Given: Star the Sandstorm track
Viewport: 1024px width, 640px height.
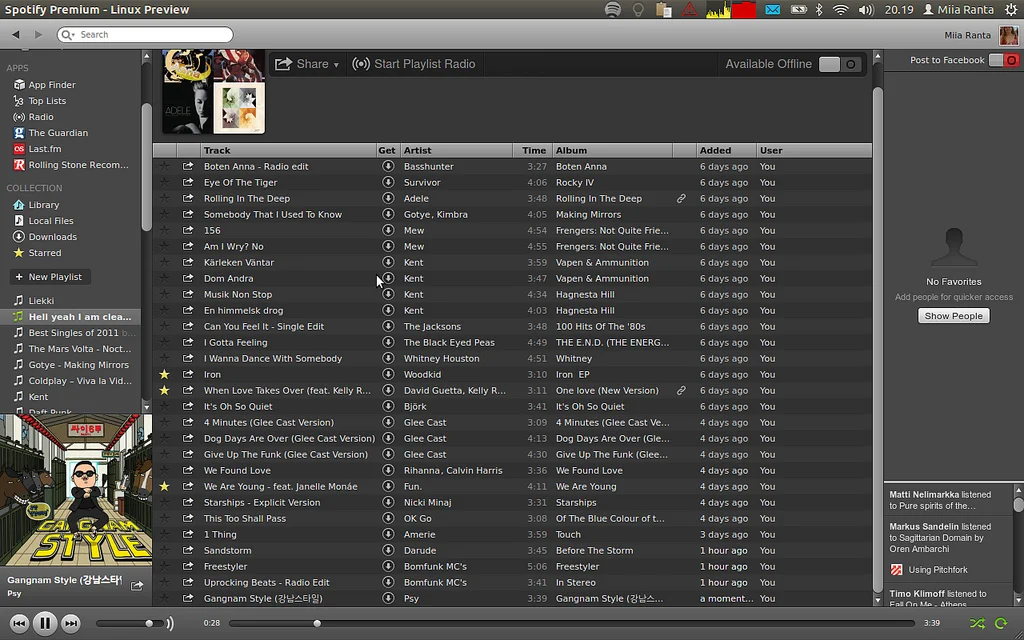Looking at the screenshot, I should click(165, 551).
